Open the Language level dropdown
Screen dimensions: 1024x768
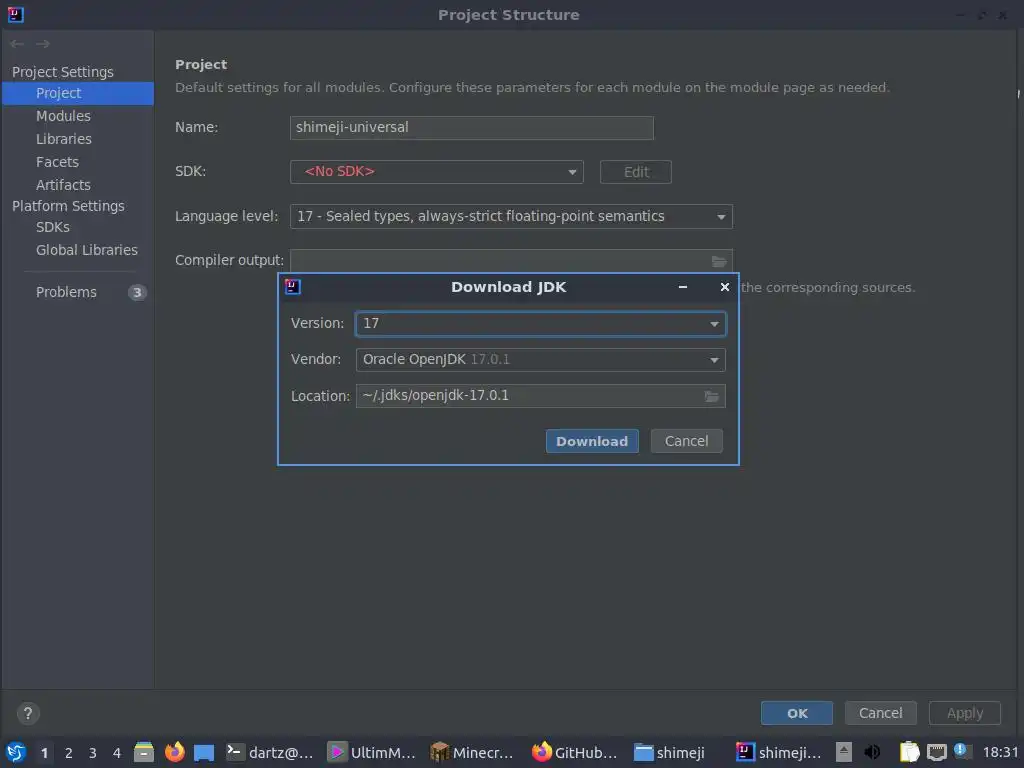pos(511,216)
